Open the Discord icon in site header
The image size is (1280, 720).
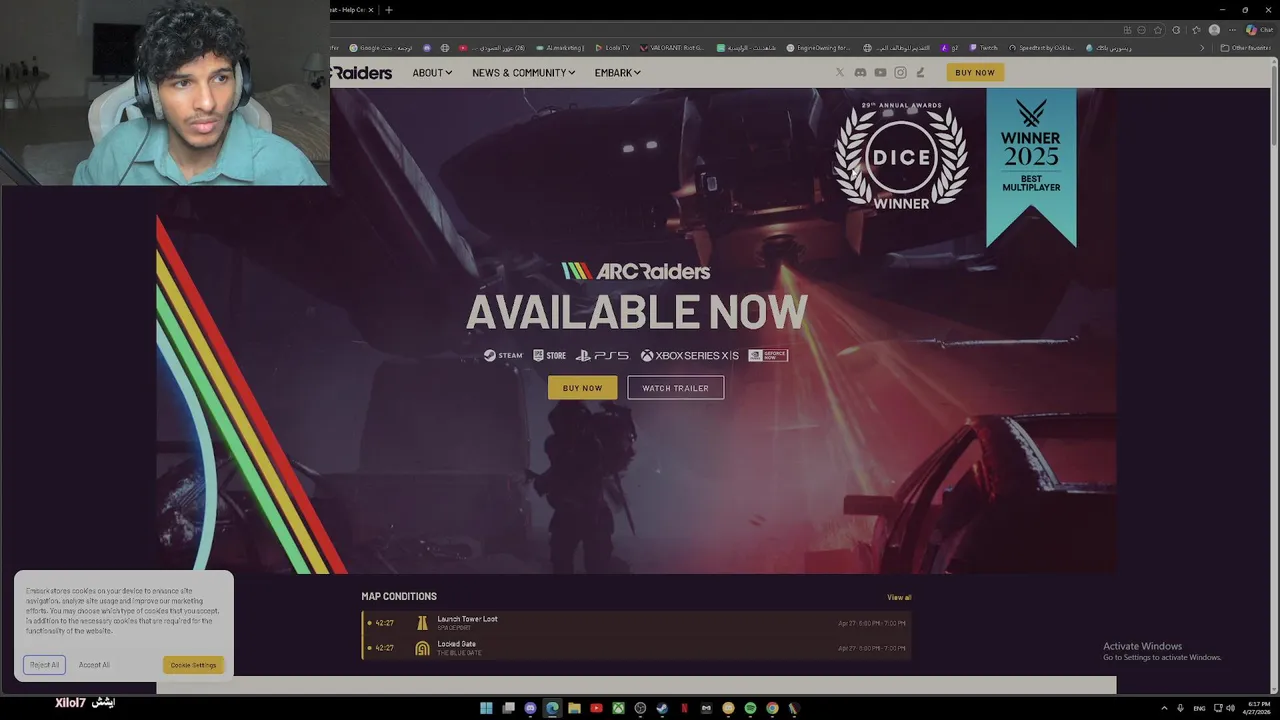[x=860, y=72]
